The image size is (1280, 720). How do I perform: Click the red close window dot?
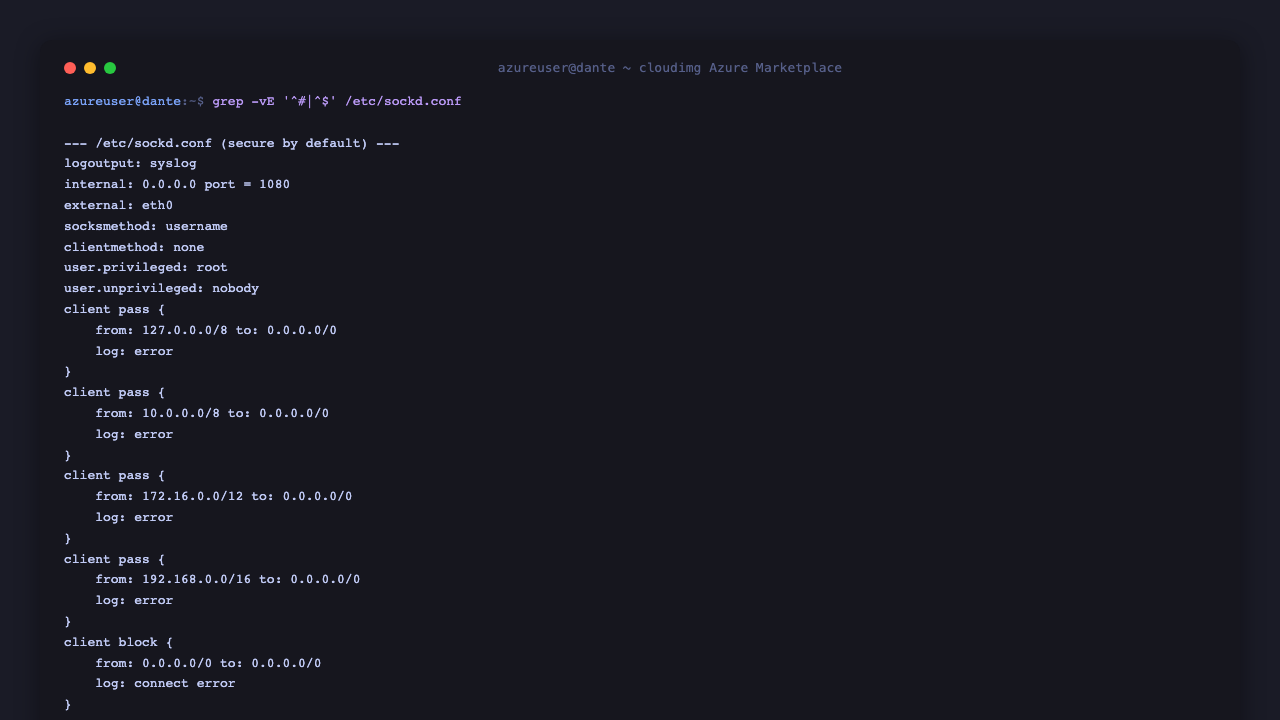(x=70, y=68)
